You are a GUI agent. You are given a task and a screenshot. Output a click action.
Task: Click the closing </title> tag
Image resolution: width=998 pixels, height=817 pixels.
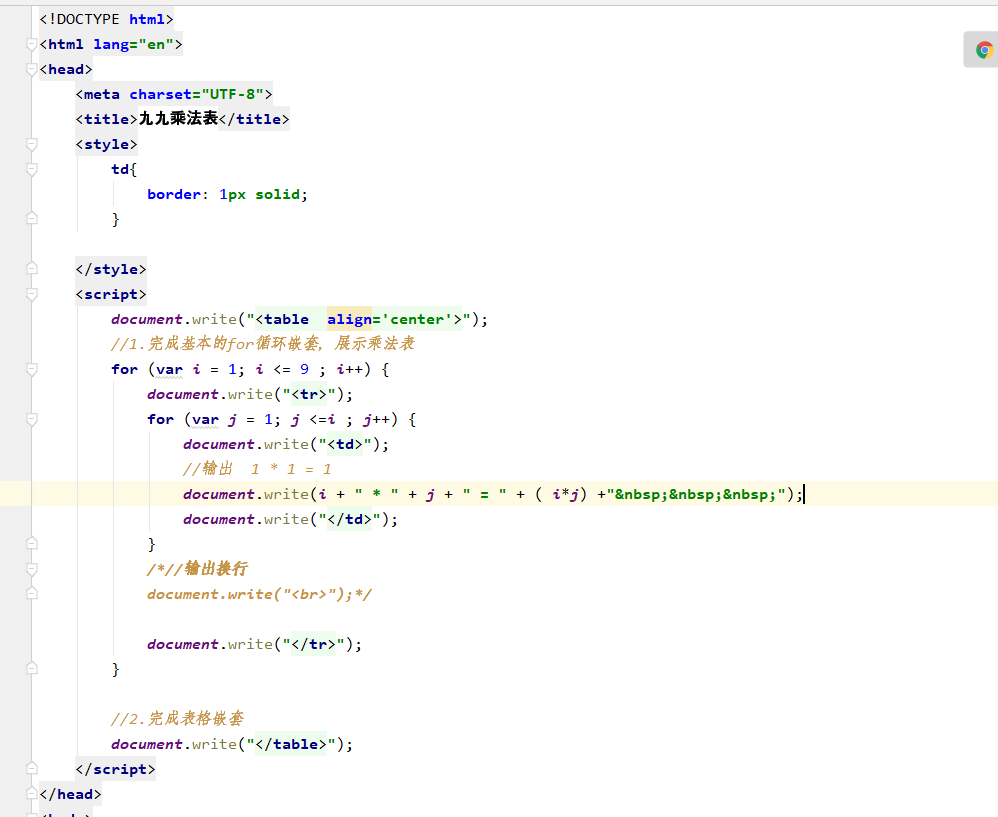pyautogui.click(x=253, y=119)
